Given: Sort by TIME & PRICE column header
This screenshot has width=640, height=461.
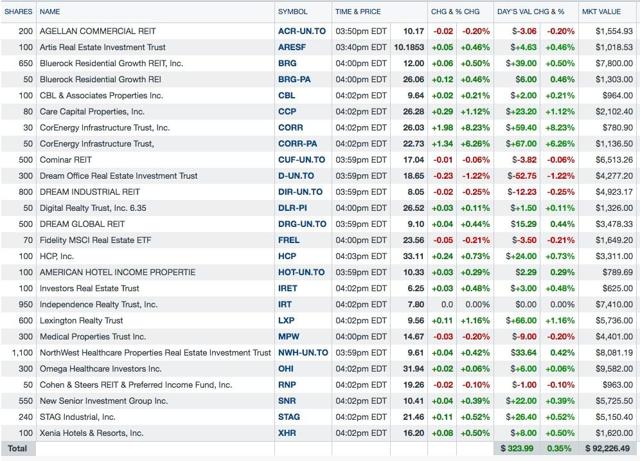Looking at the screenshot, I should 358,12.
